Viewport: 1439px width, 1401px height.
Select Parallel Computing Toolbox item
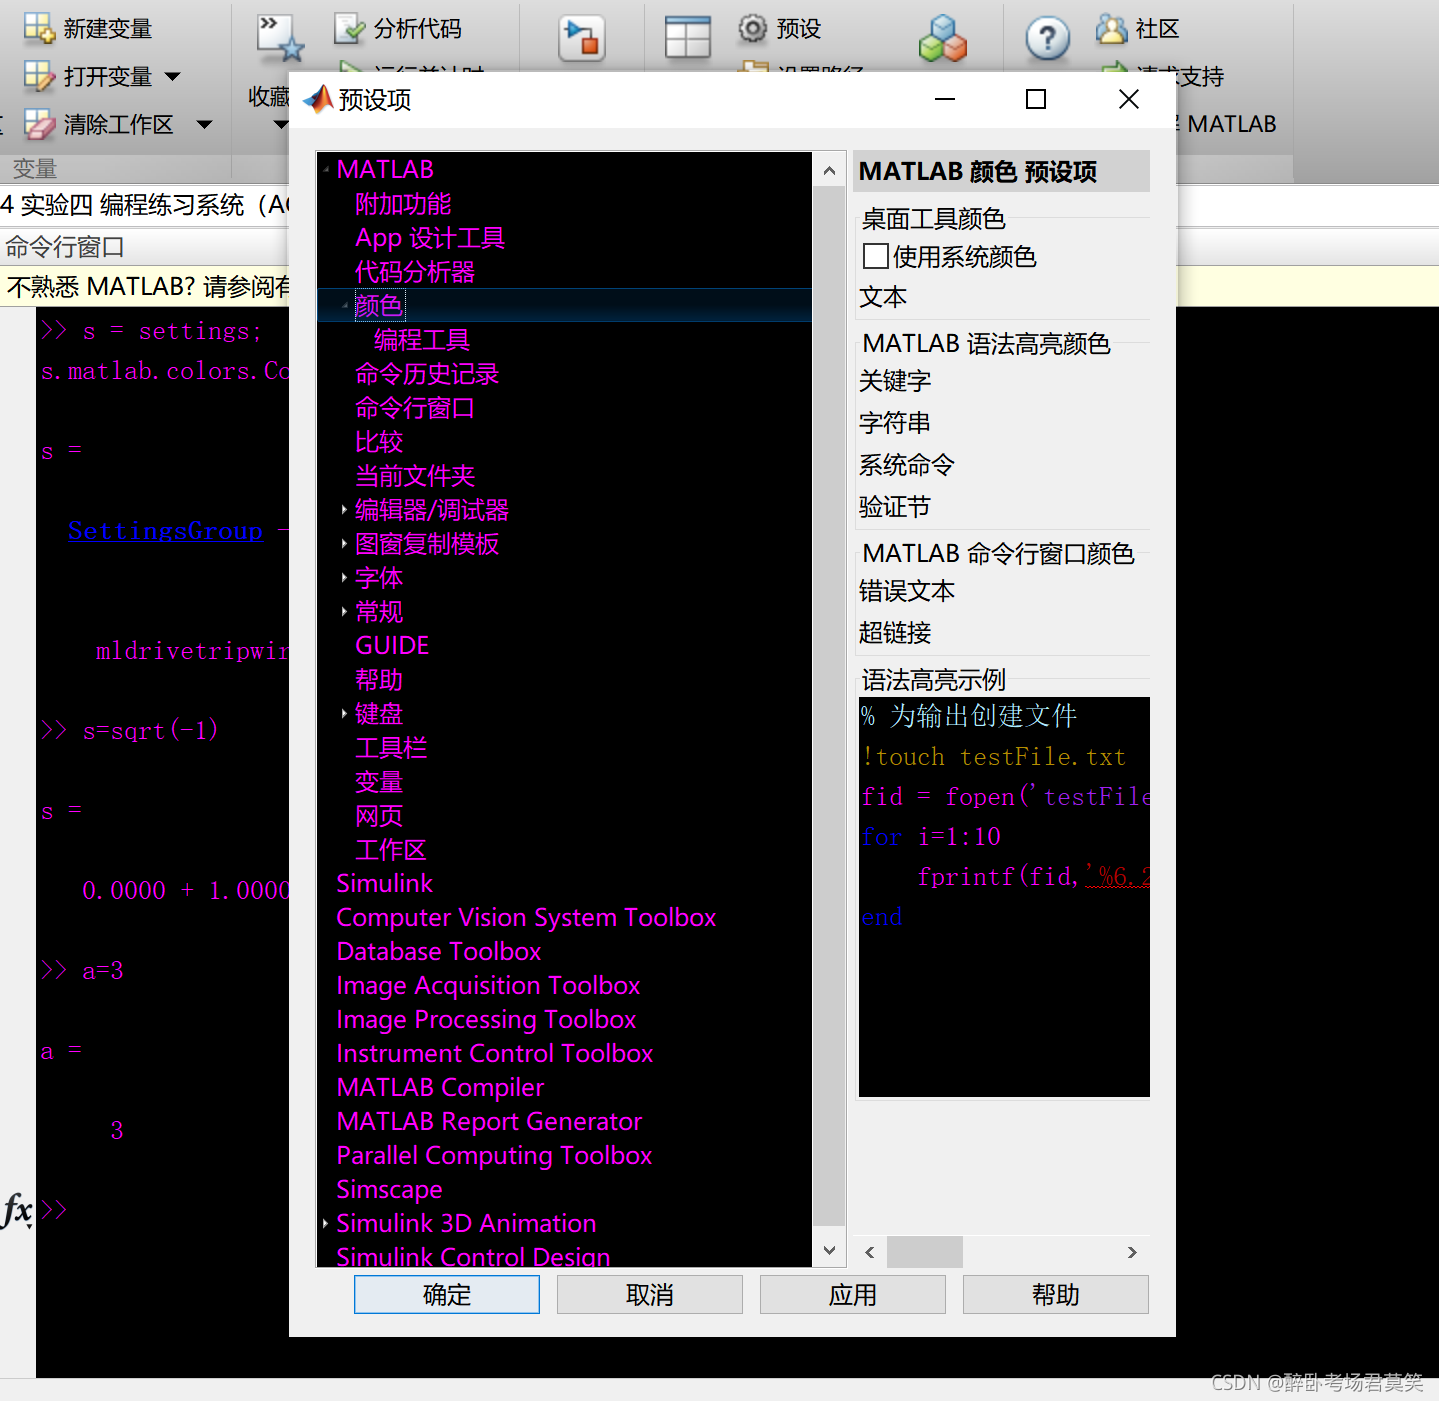click(494, 1156)
